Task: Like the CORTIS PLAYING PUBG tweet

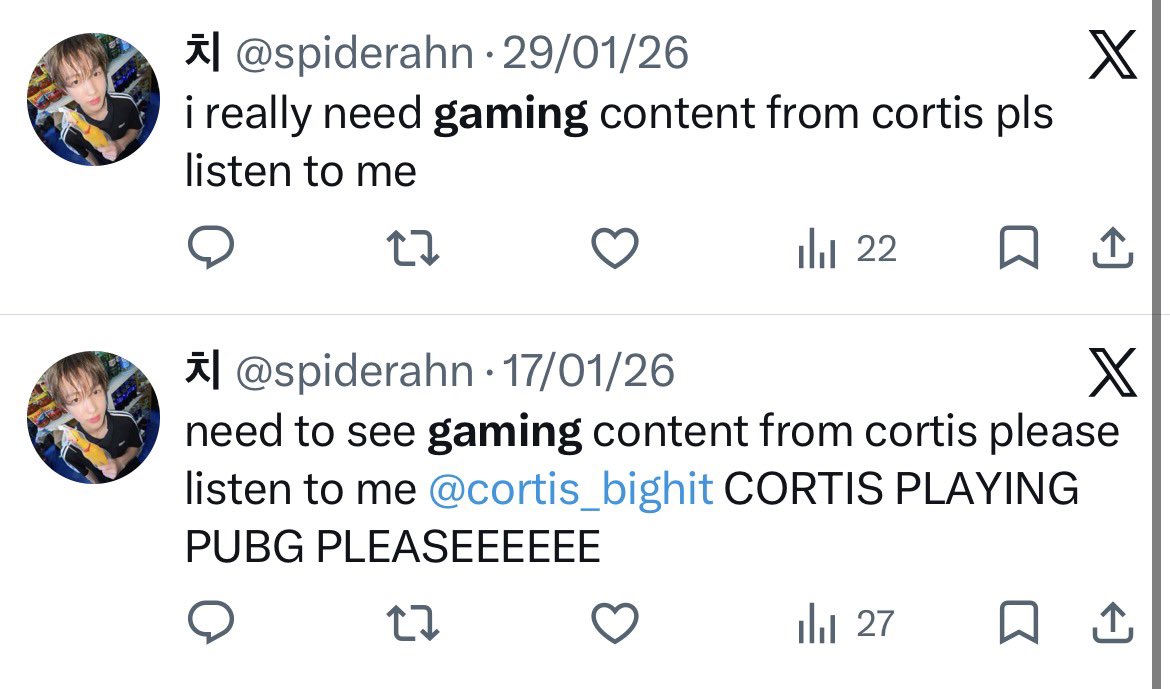Action: [x=615, y=623]
